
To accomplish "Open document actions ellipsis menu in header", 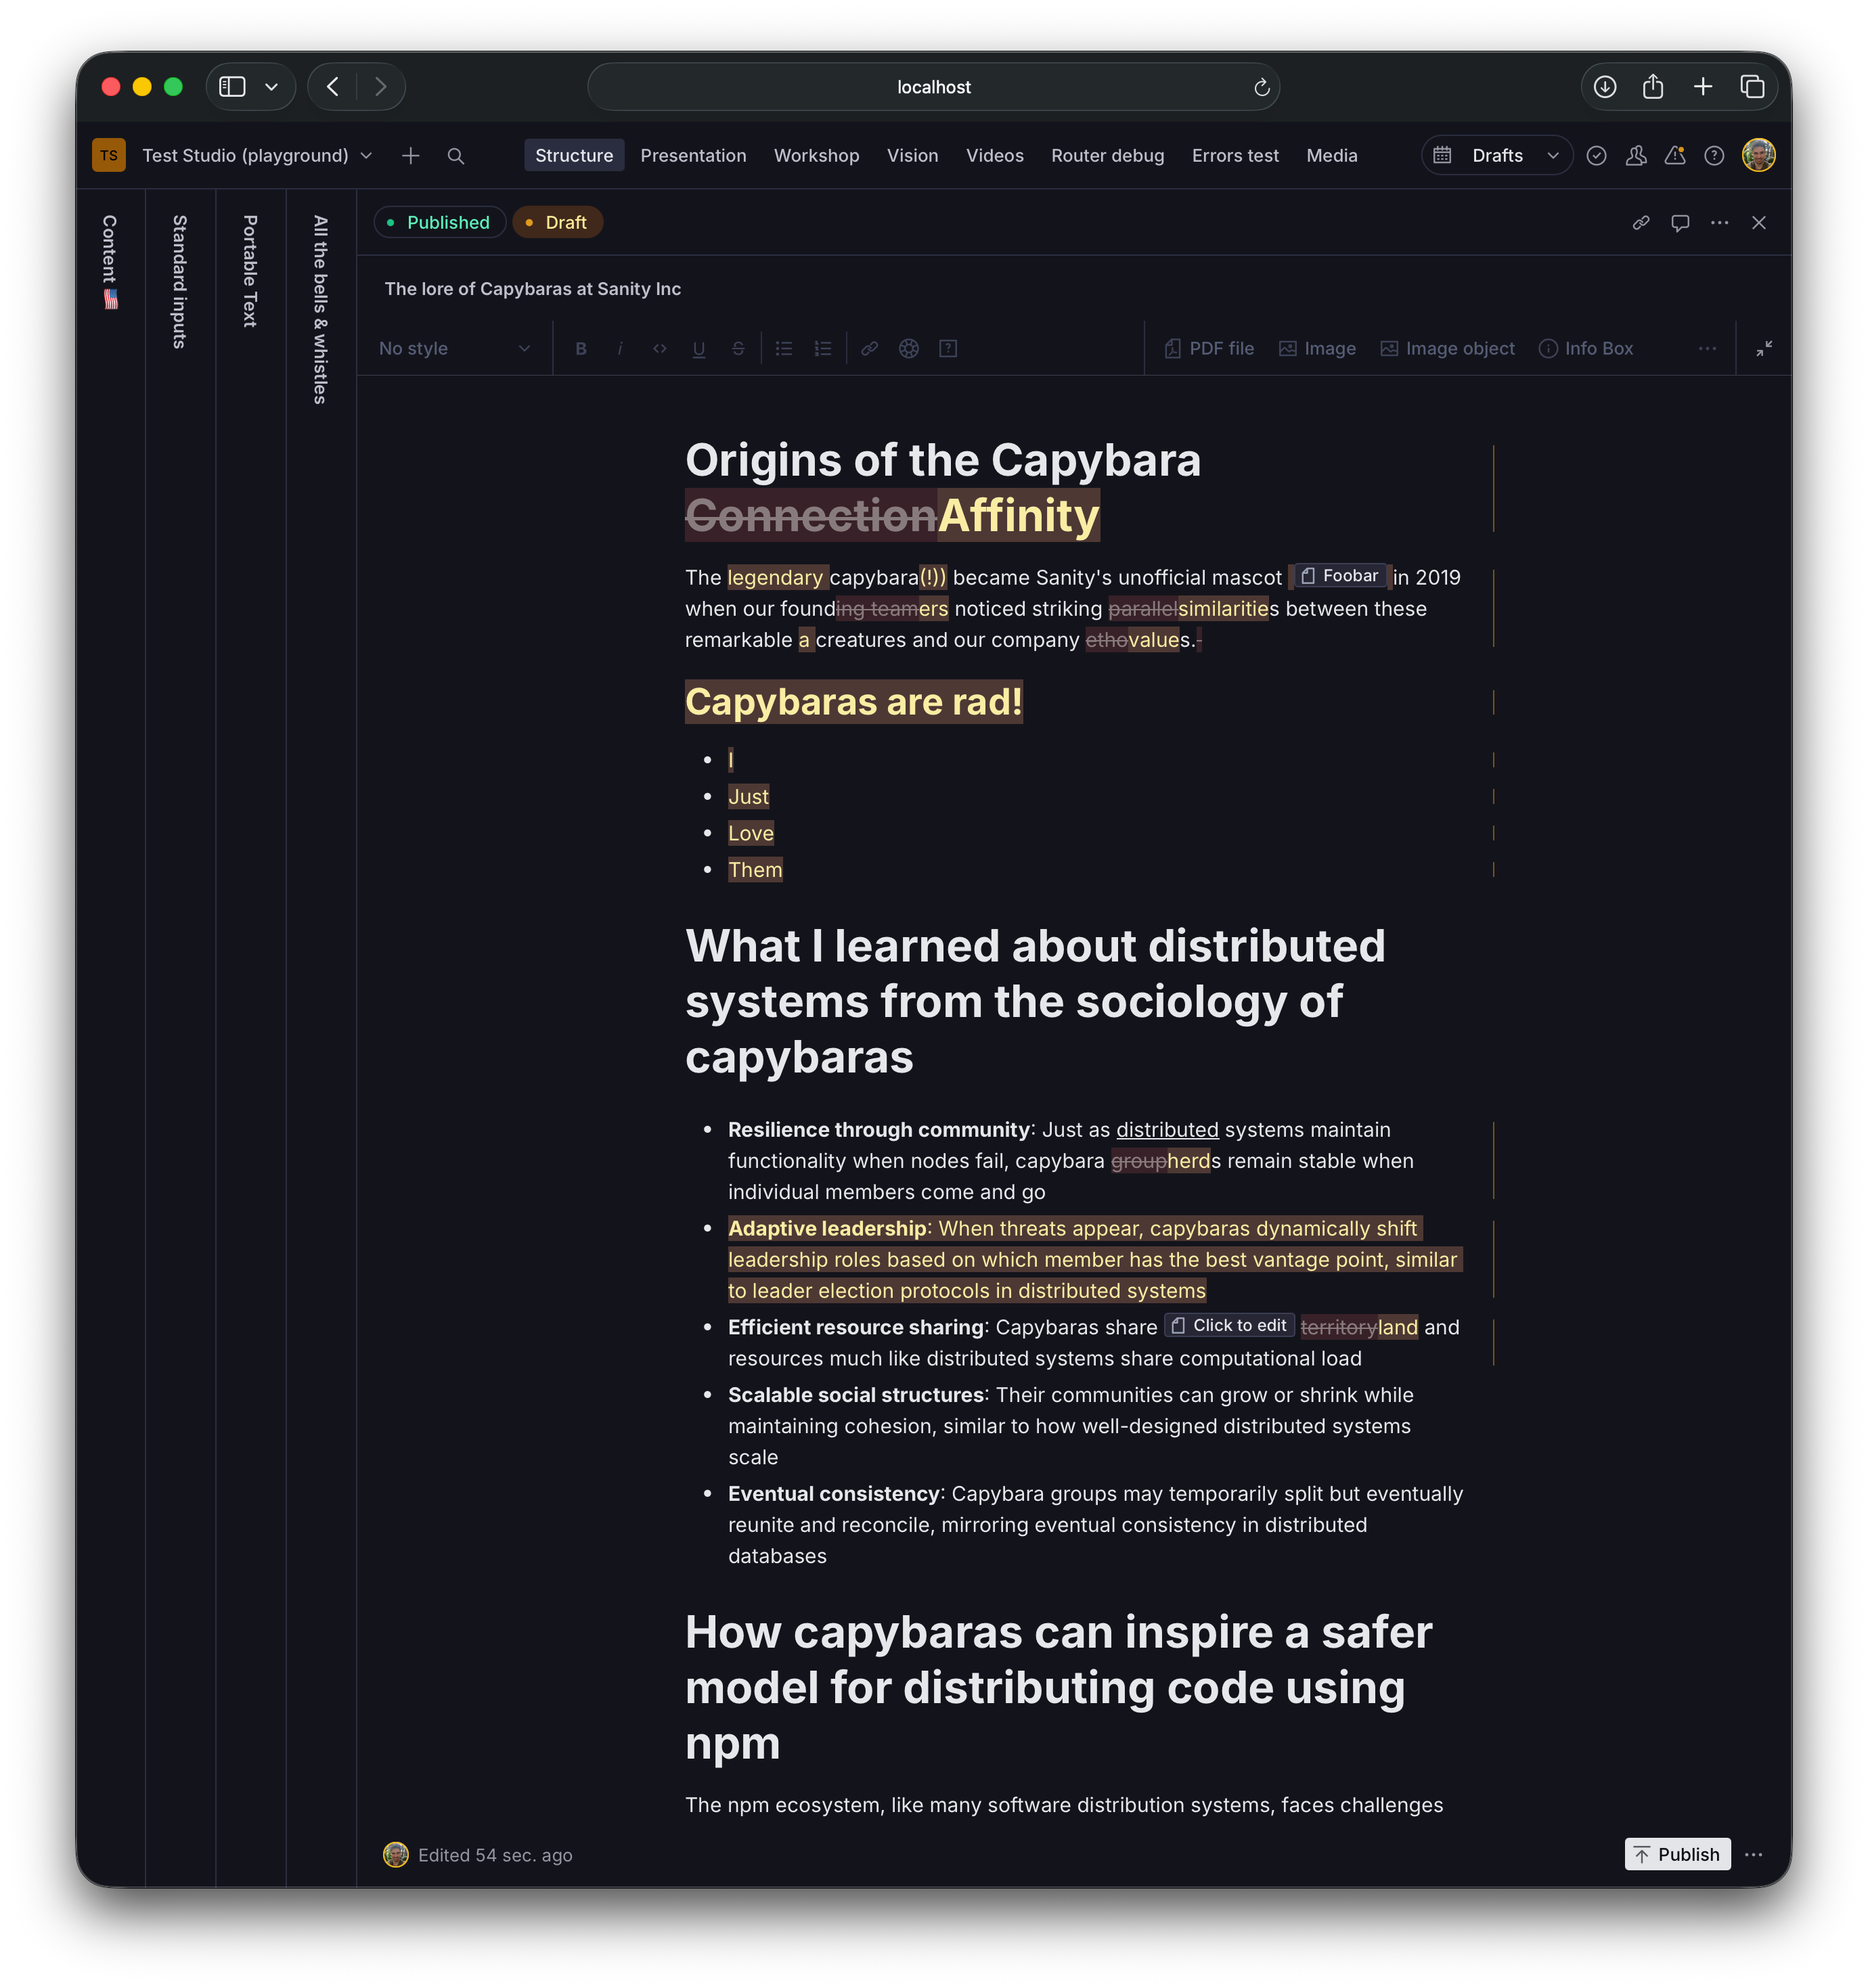I will tap(1719, 222).
